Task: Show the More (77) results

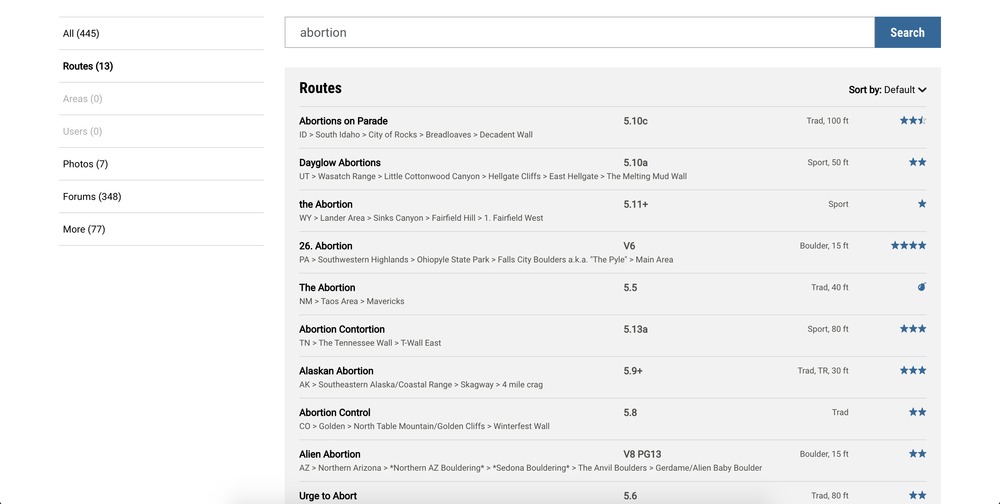Action: pos(161,229)
